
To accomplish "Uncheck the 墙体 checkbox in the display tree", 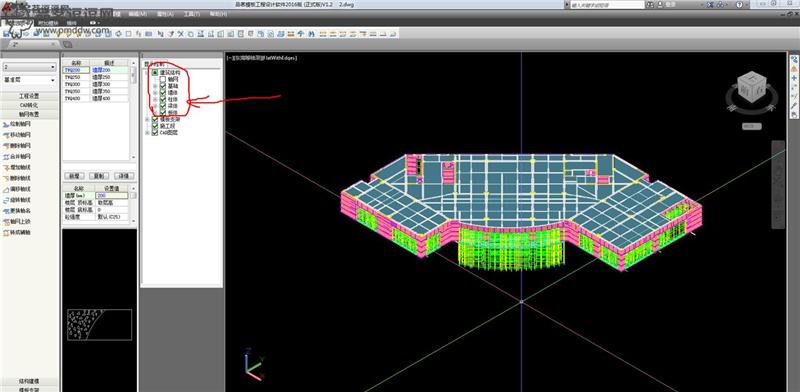I will click(x=163, y=92).
